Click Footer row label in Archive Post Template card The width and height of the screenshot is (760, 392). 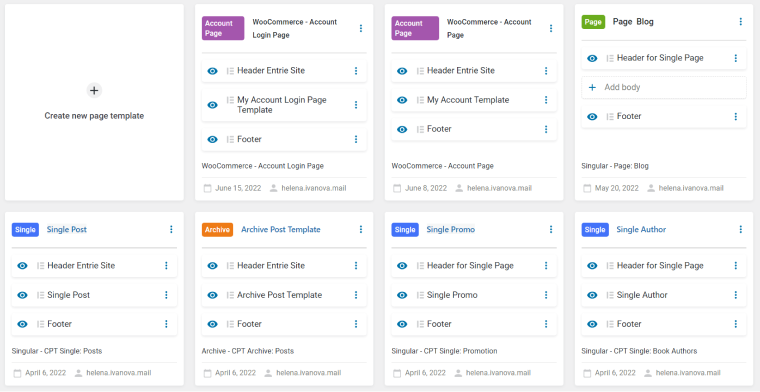pyautogui.click(x=249, y=324)
